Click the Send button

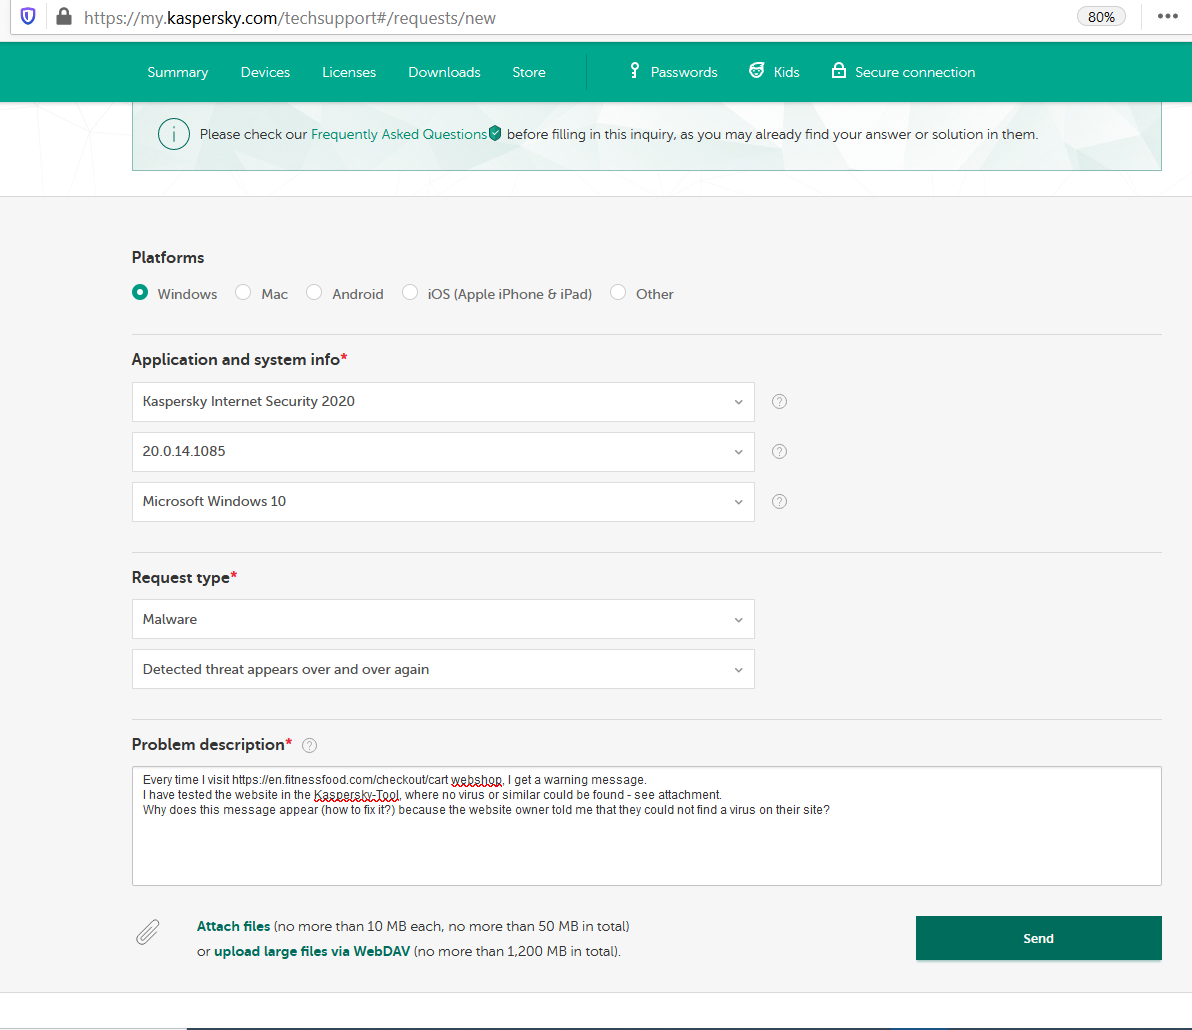pyautogui.click(x=1038, y=939)
